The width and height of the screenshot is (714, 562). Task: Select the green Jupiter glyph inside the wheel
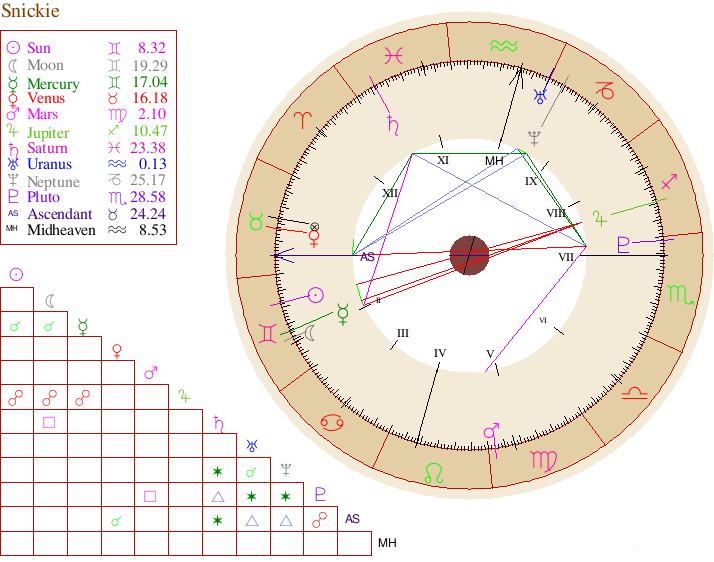coord(600,219)
